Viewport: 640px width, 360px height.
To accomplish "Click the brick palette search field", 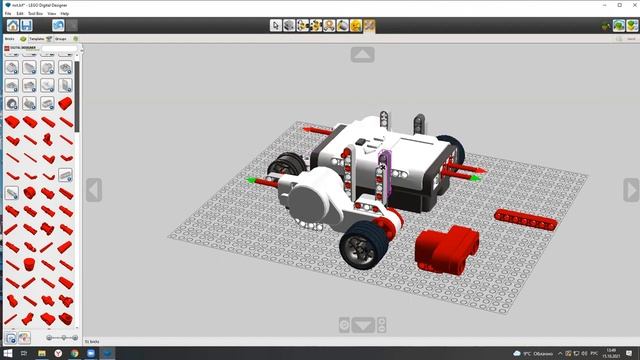I will (59, 48).
